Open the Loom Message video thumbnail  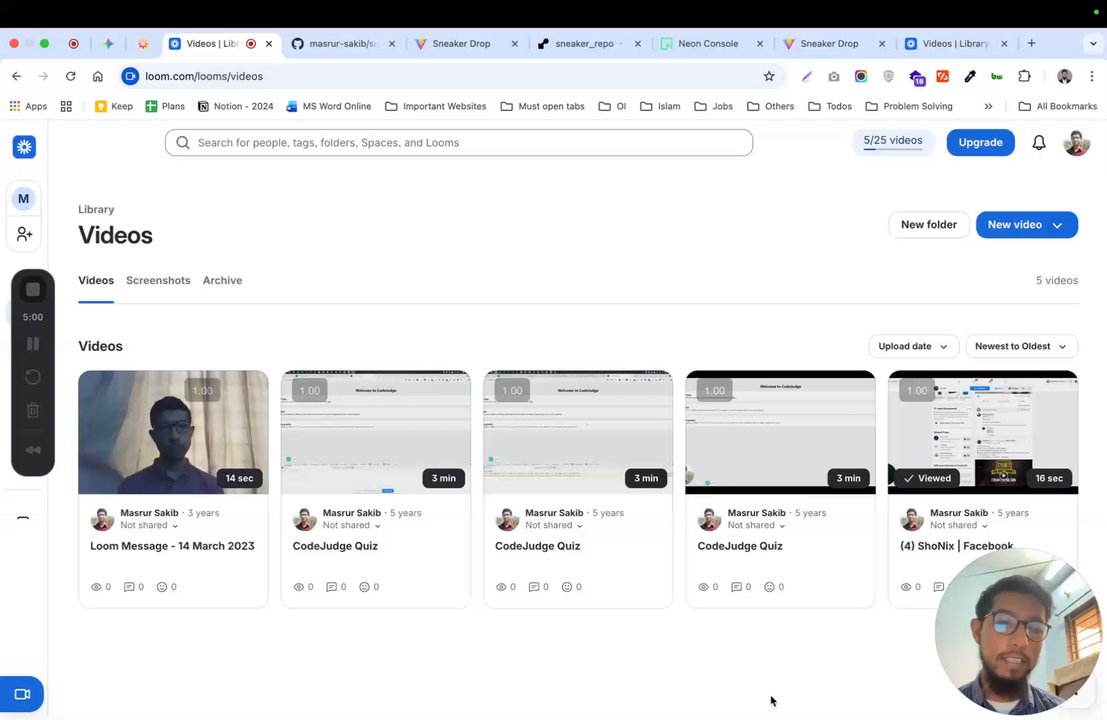173,432
